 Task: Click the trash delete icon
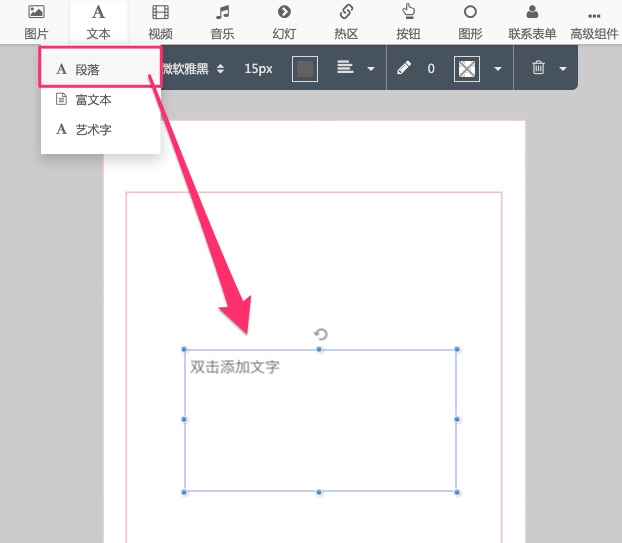pos(539,69)
